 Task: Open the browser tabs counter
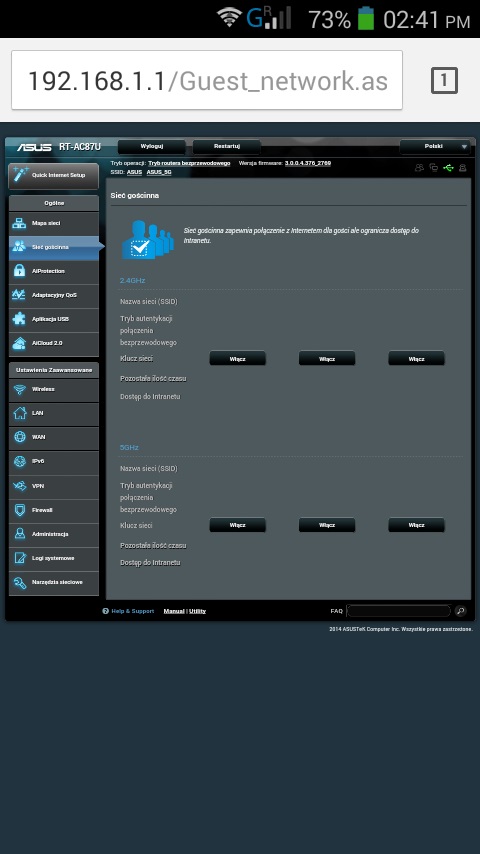[x=444, y=81]
